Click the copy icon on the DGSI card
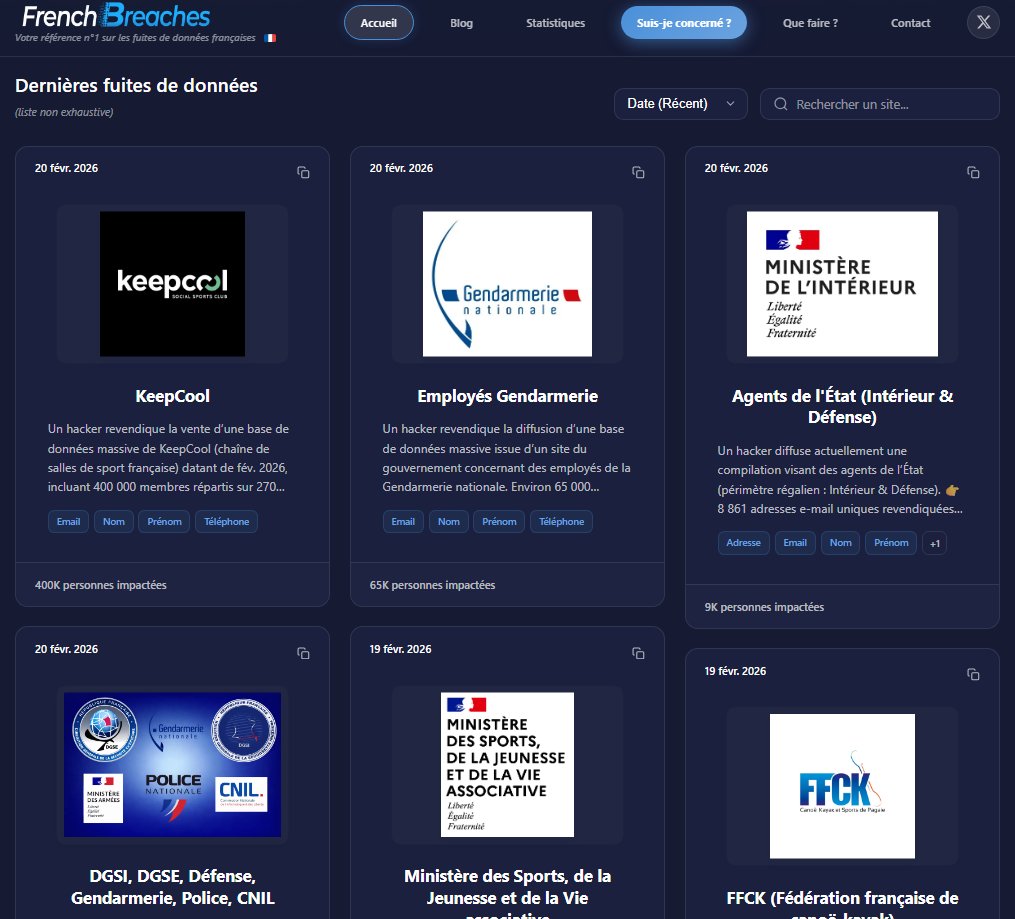 303,652
